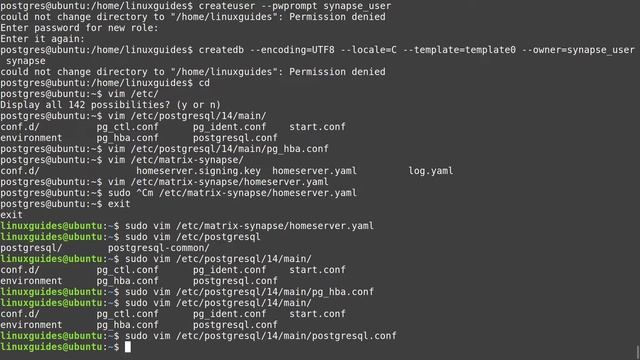Image resolution: width=640 pixels, height=360 pixels.
Task: Click the terminal cursor block at prompt
Action: click(128, 347)
